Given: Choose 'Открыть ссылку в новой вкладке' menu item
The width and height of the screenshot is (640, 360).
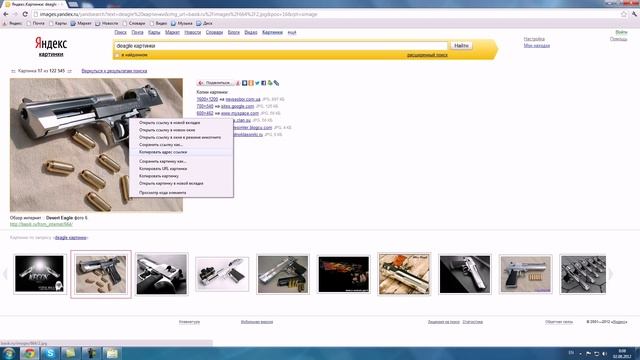Looking at the screenshot, I should point(181,122).
